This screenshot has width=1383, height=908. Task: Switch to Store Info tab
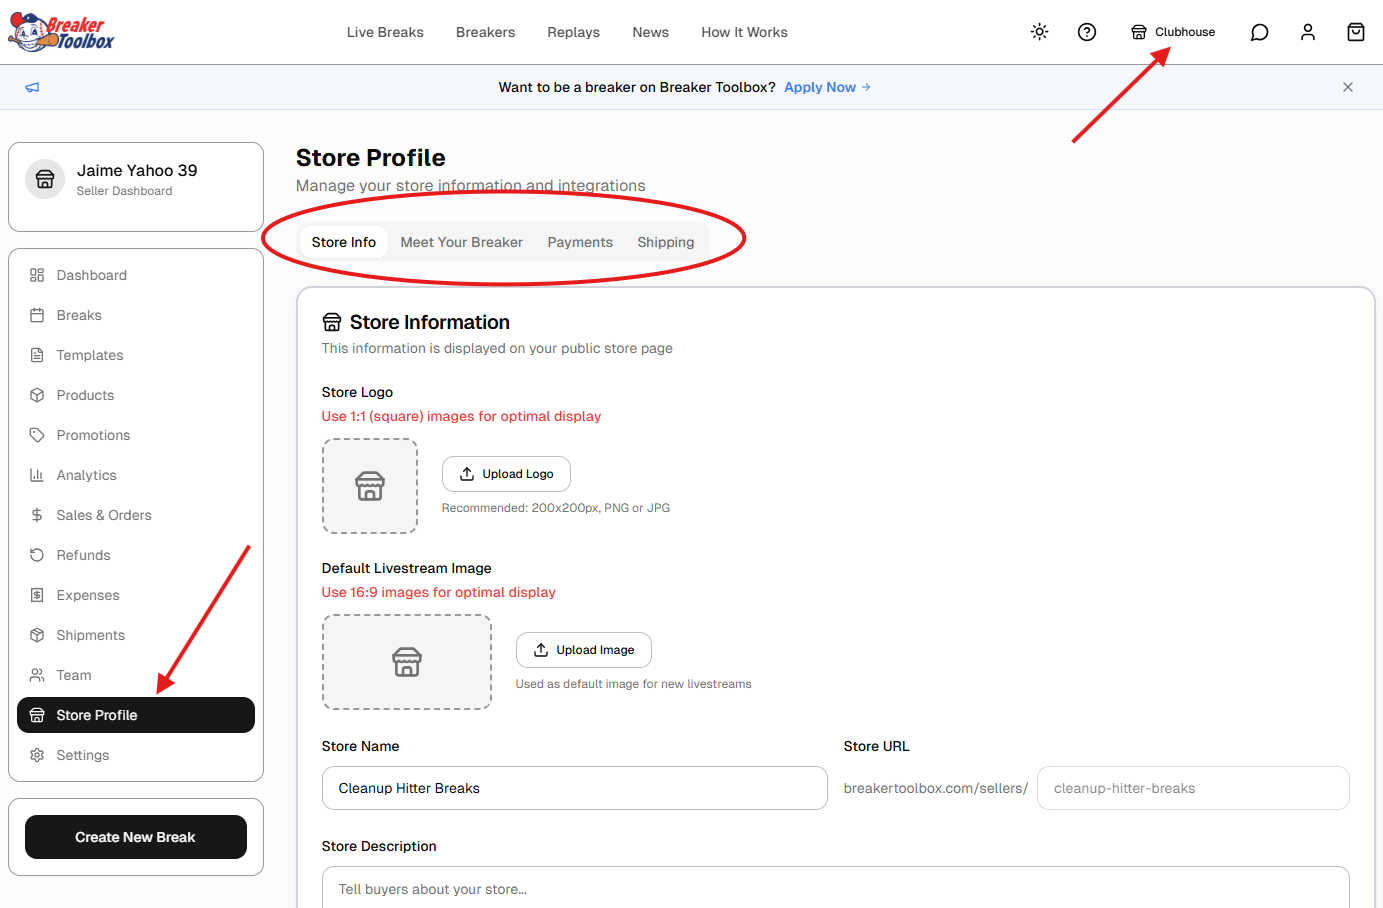(x=344, y=242)
